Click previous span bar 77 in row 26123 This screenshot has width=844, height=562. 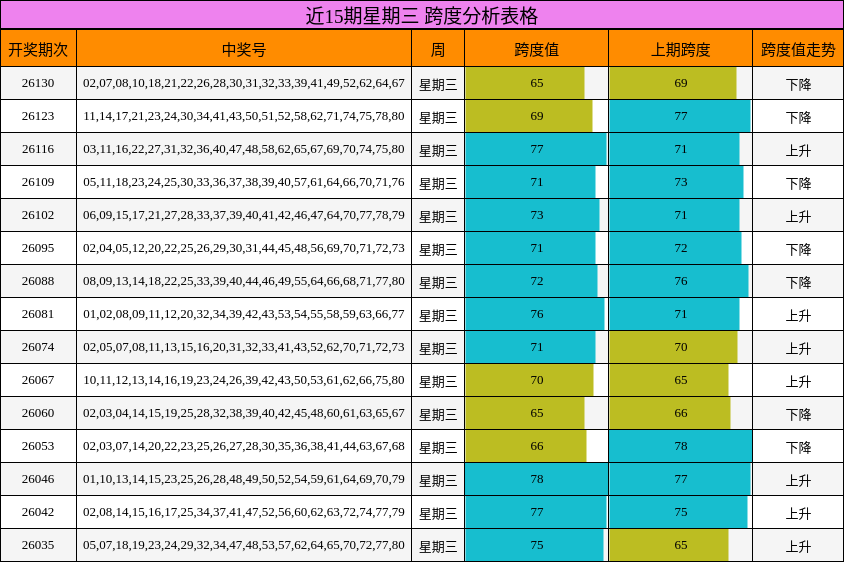click(680, 116)
